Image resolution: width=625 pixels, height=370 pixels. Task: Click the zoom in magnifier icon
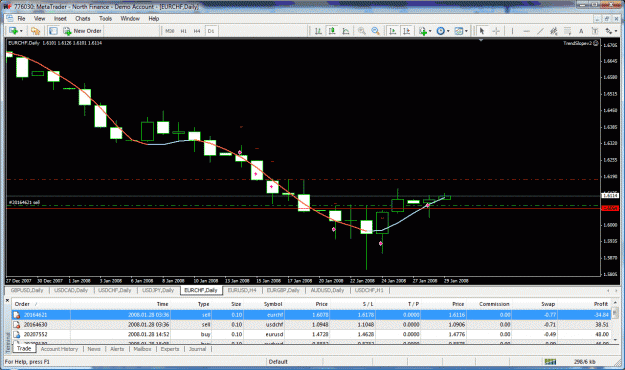point(362,31)
